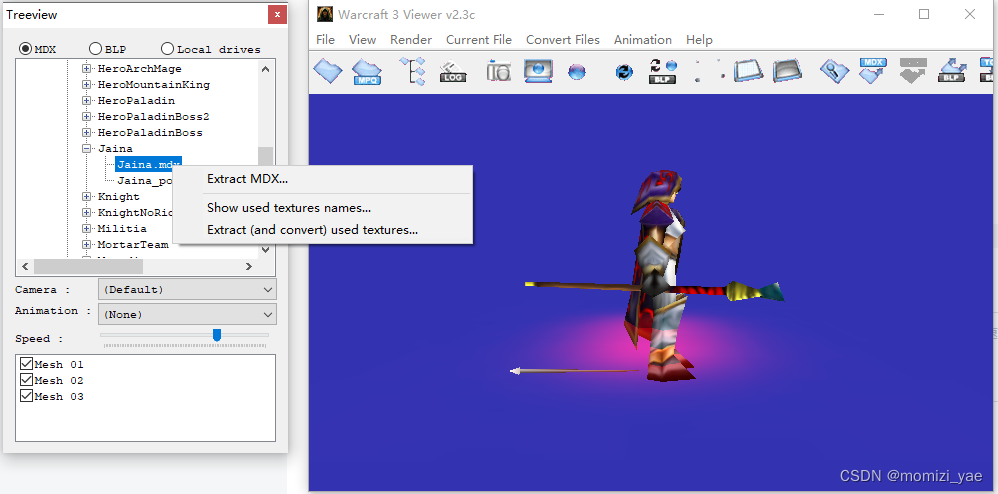Click the BLP export arrows toolbar icon

click(x=952, y=71)
